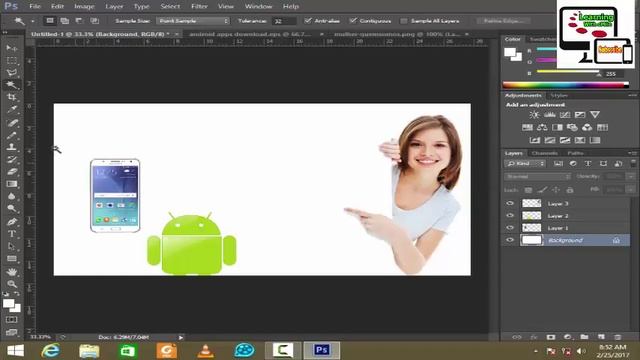Hide the Background layer eye icon
Image resolution: width=640 pixels, height=360 pixels.
[x=510, y=240]
